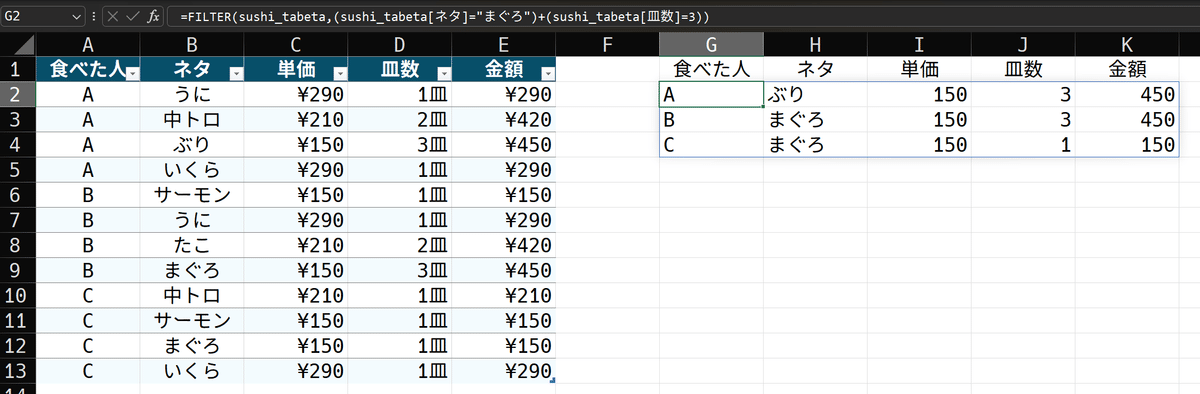
Task: Click cell J1 header 皿数
Action: [x=1023, y=69]
